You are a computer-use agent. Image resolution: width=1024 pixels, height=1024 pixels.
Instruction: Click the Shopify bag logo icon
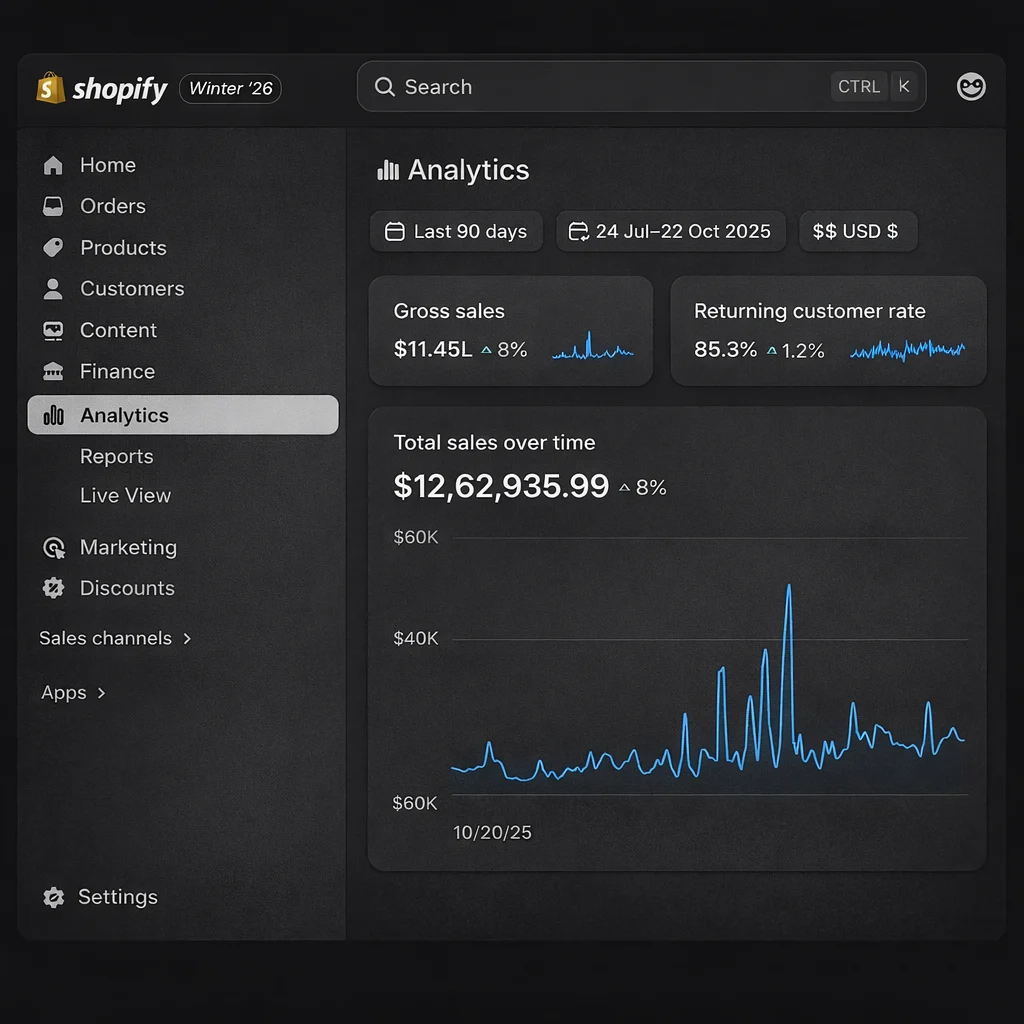pyautogui.click(x=50, y=88)
